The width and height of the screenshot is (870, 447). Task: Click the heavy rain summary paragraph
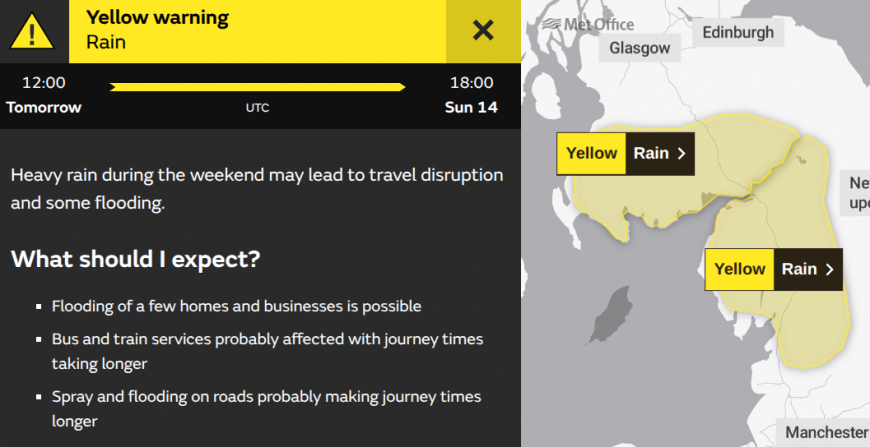257,189
